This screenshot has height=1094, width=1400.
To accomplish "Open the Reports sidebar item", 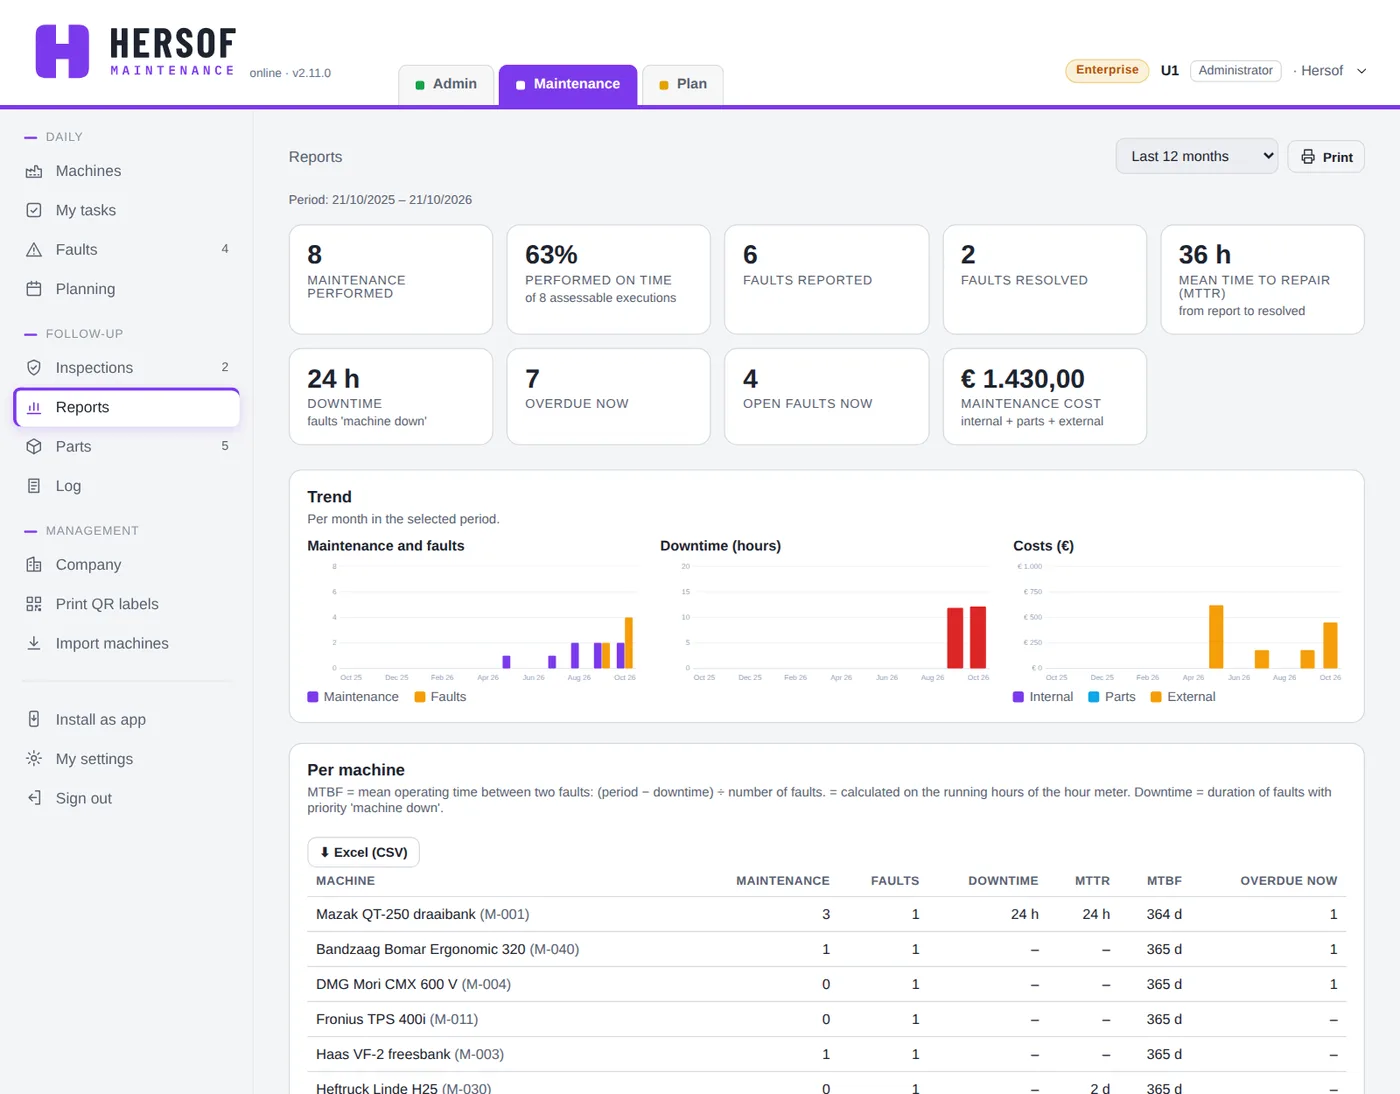I will pos(127,407).
